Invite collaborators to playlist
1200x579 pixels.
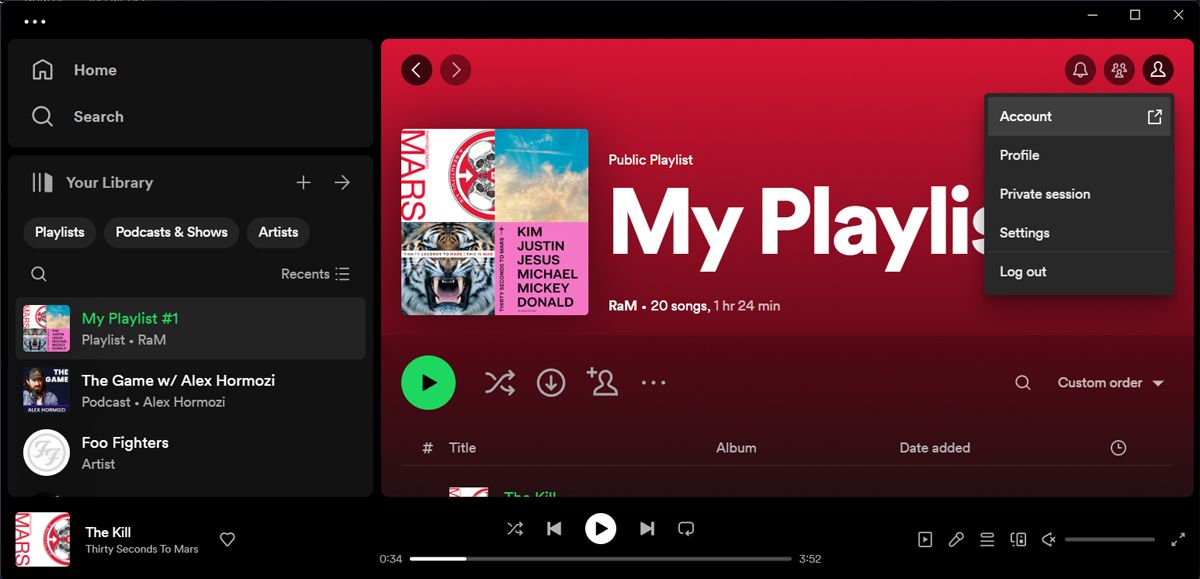pyautogui.click(x=602, y=381)
